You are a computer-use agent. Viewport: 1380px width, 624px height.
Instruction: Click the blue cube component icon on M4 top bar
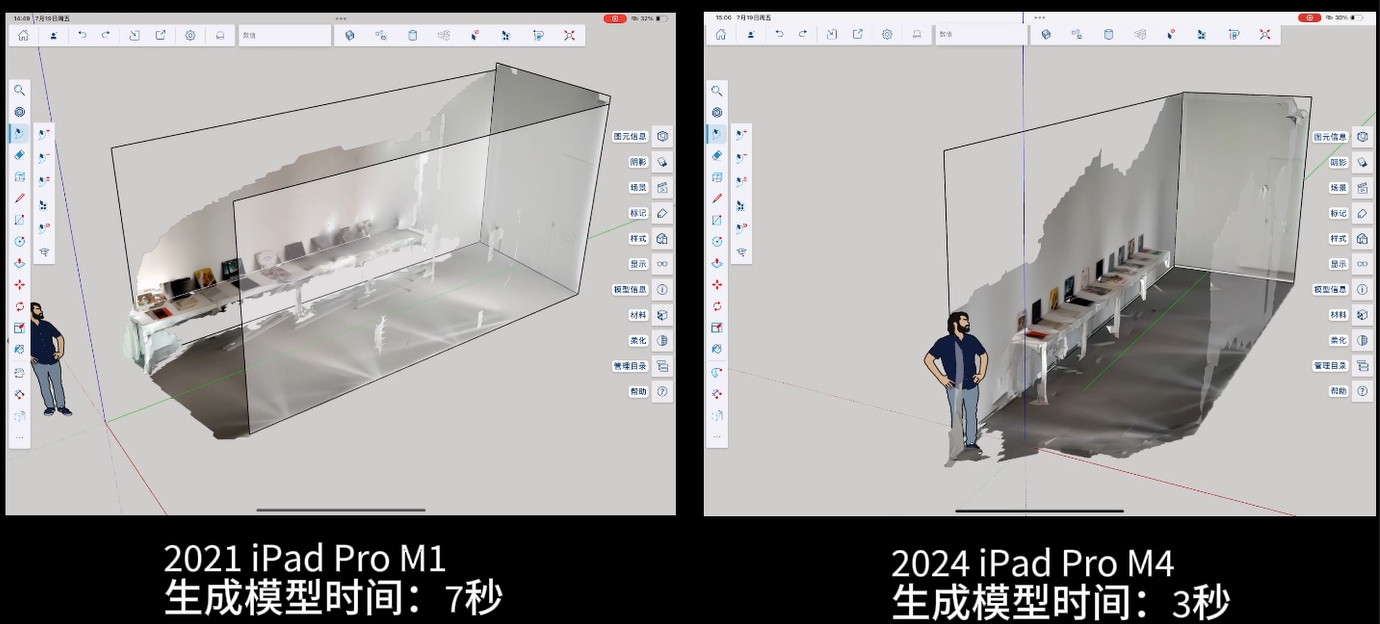[x=1046, y=34]
